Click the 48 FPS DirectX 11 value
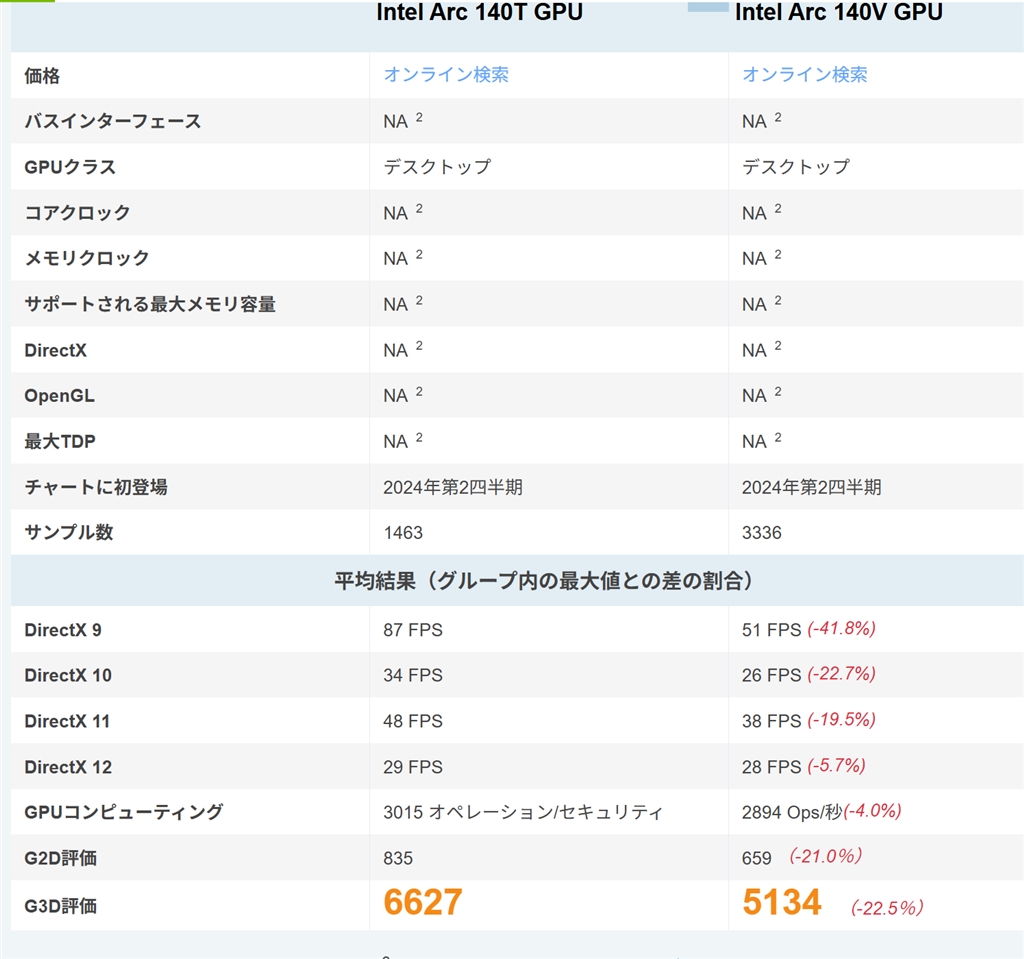The width and height of the screenshot is (1024, 959). 413,721
